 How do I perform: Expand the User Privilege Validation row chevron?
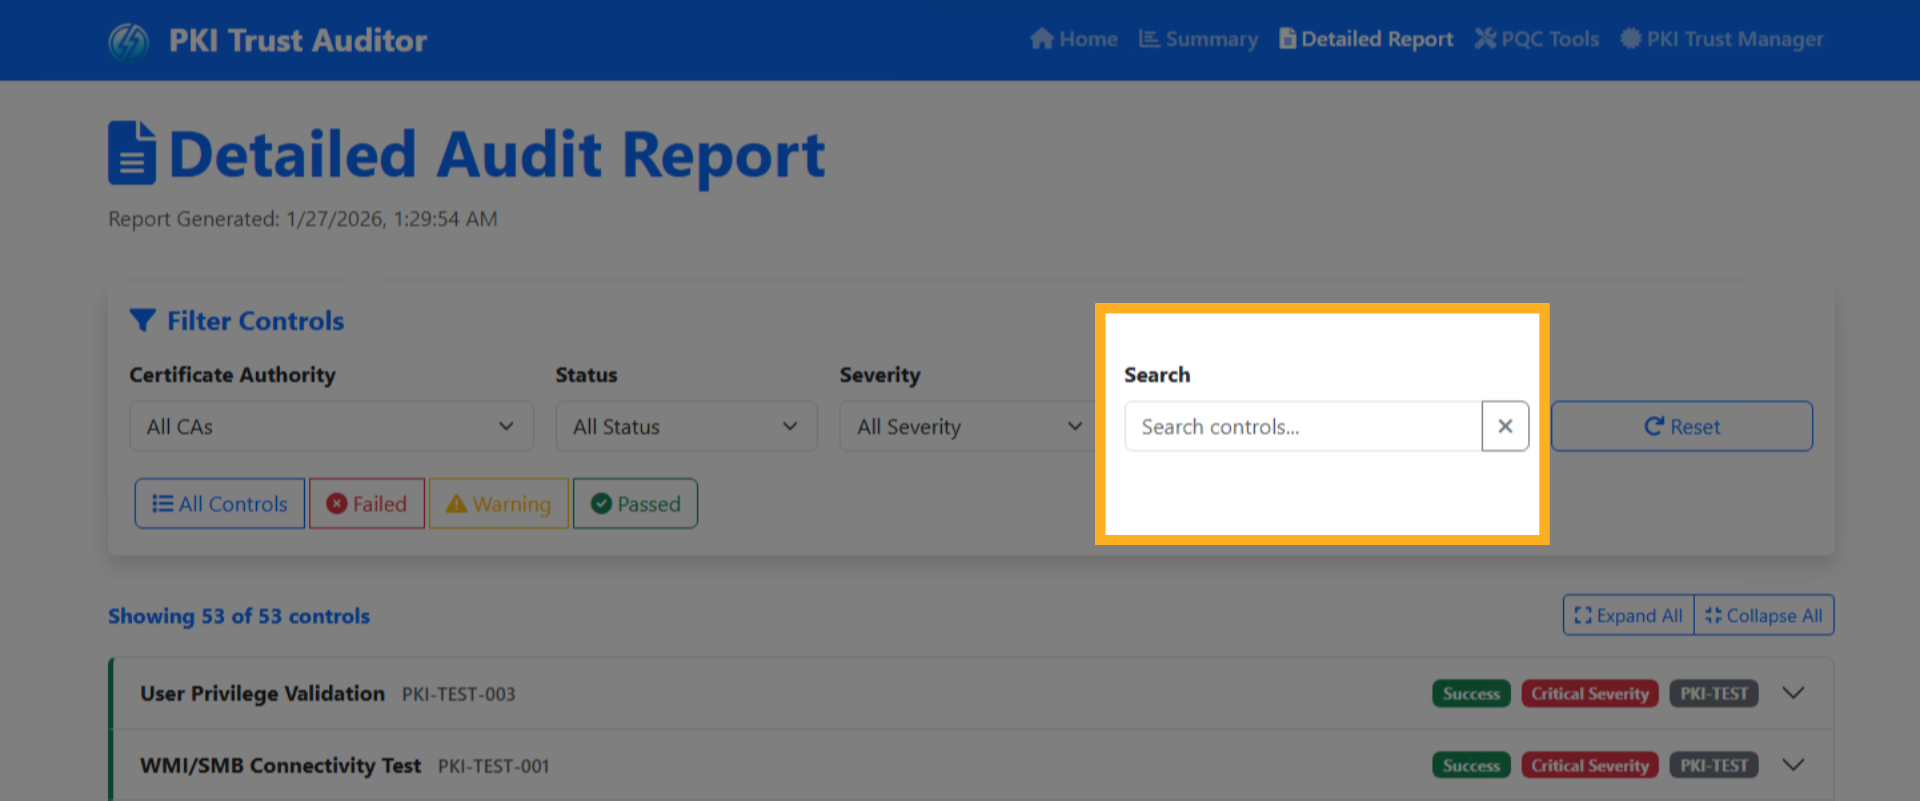pos(1794,693)
